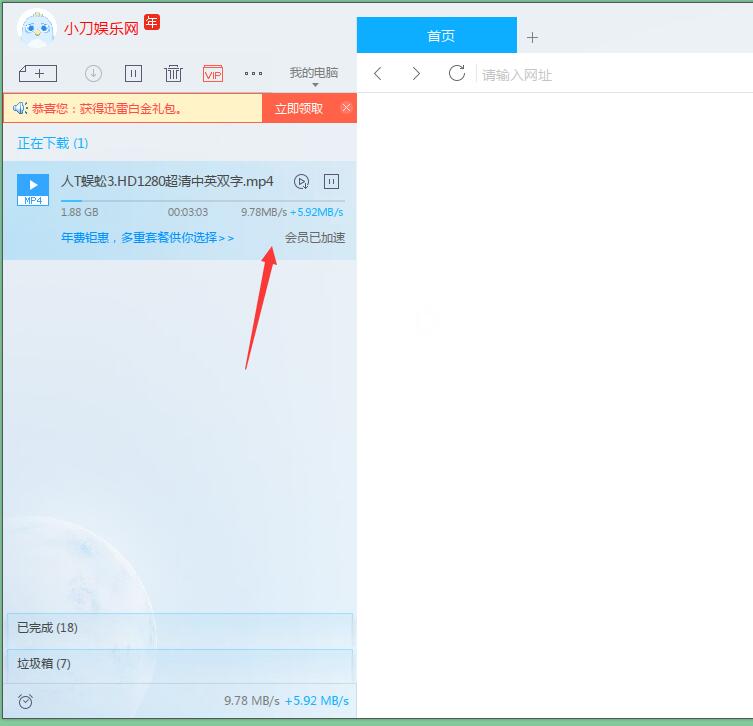
Task: Click the alarm clock scheduled task icon
Action: coord(25,701)
